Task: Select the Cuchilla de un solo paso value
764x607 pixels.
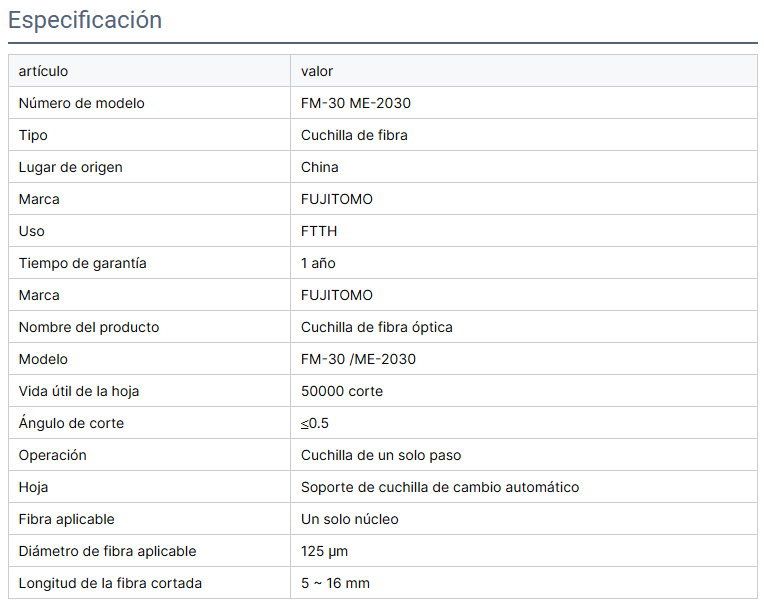Action: pos(381,455)
